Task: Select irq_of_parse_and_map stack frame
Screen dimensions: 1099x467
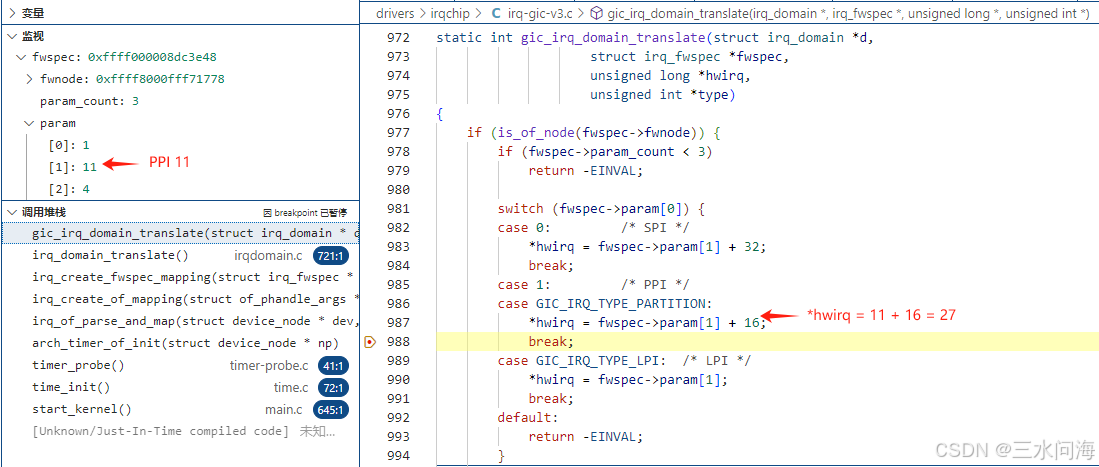Action: coord(180,321)
